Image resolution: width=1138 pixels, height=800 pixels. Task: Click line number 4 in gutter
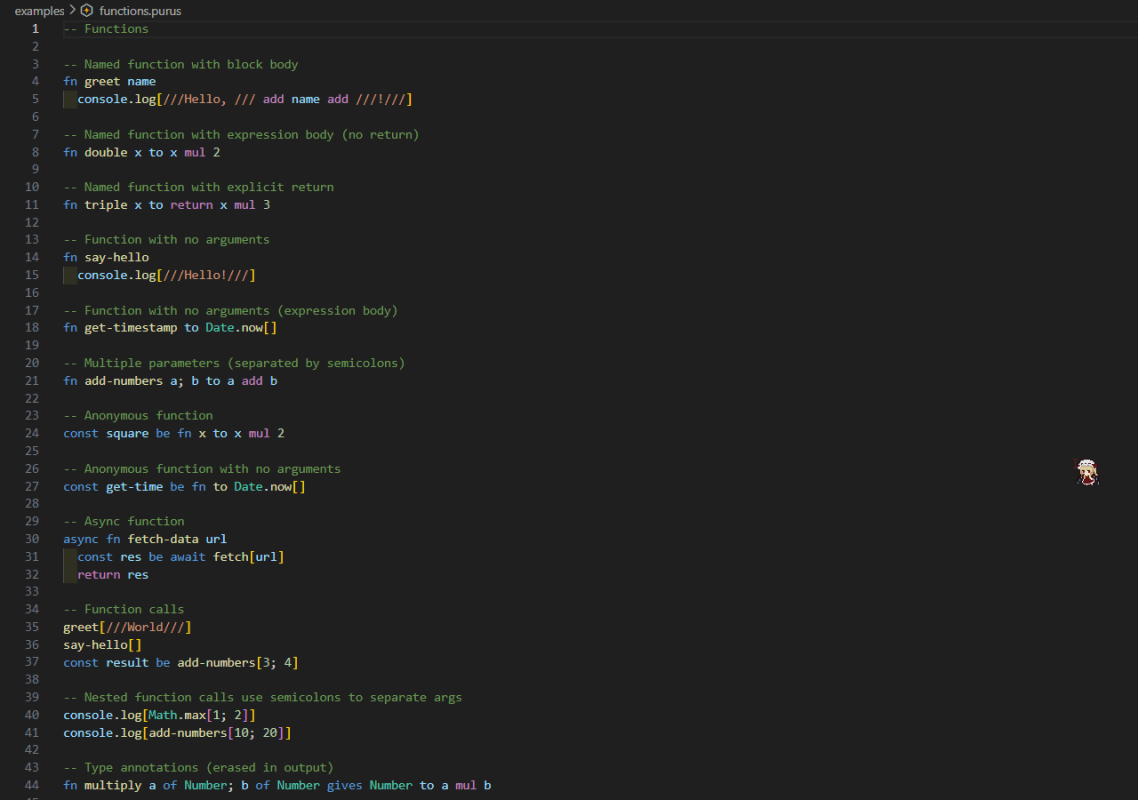click(x=35, y=81)
